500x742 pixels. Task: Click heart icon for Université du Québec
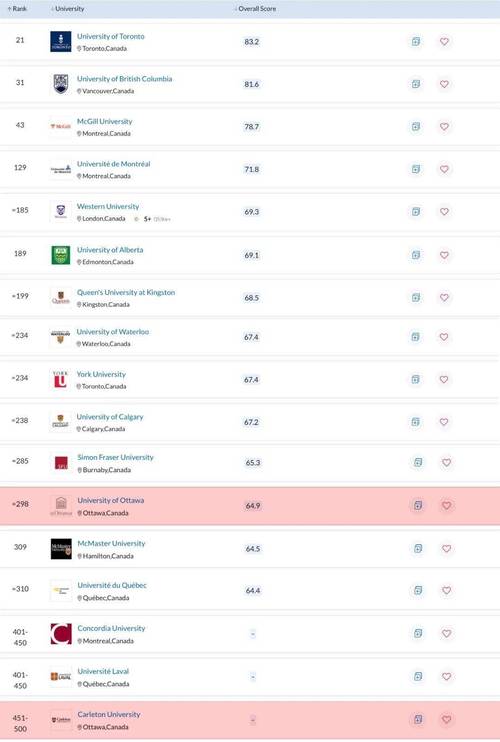pyautogui.click(x=446, y=591)
